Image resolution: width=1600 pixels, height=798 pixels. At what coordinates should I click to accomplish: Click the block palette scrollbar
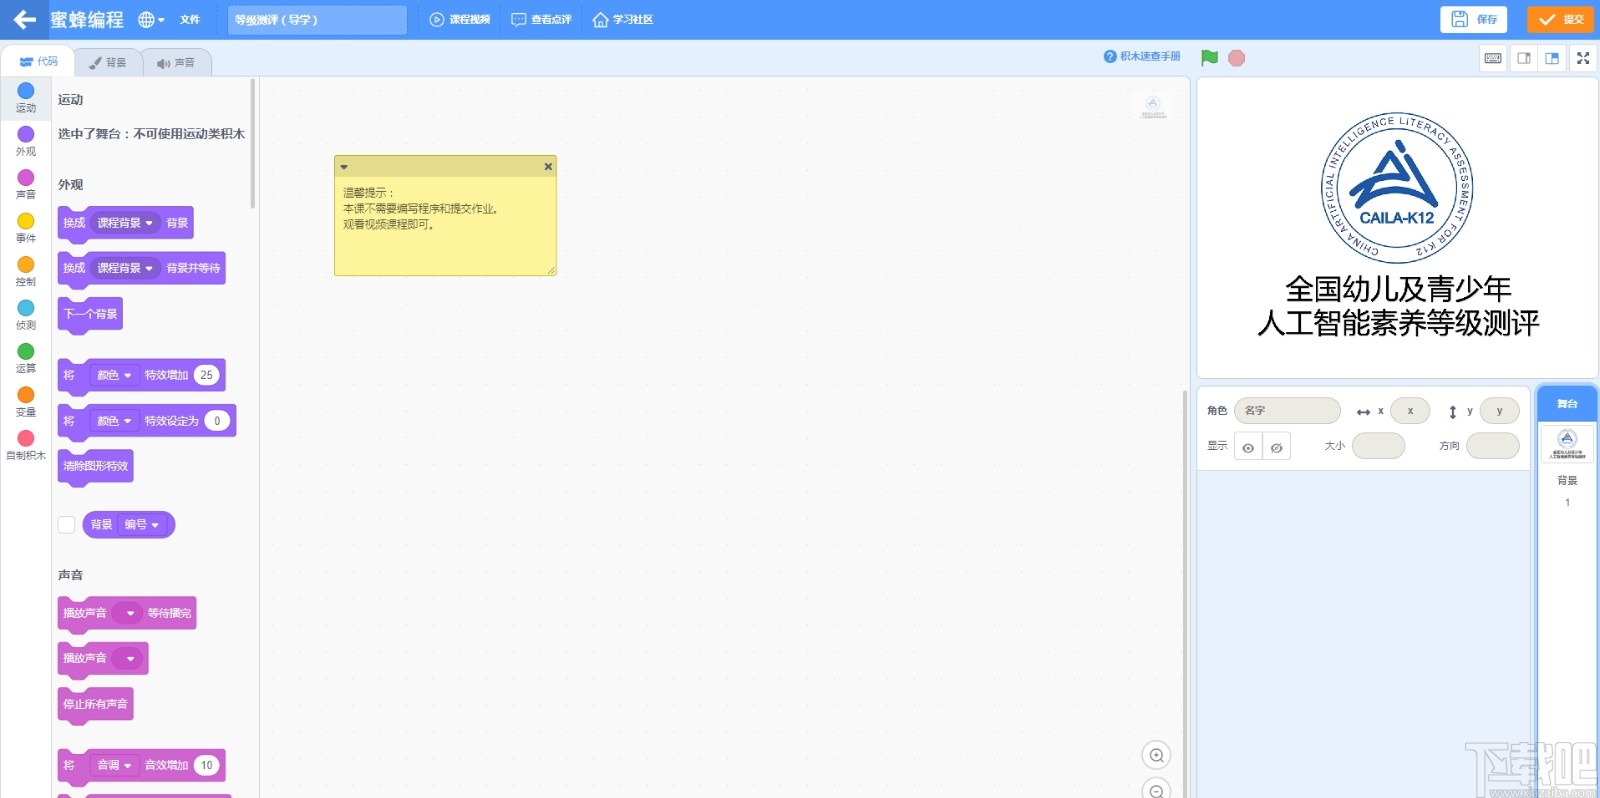(x=253, y=144)
